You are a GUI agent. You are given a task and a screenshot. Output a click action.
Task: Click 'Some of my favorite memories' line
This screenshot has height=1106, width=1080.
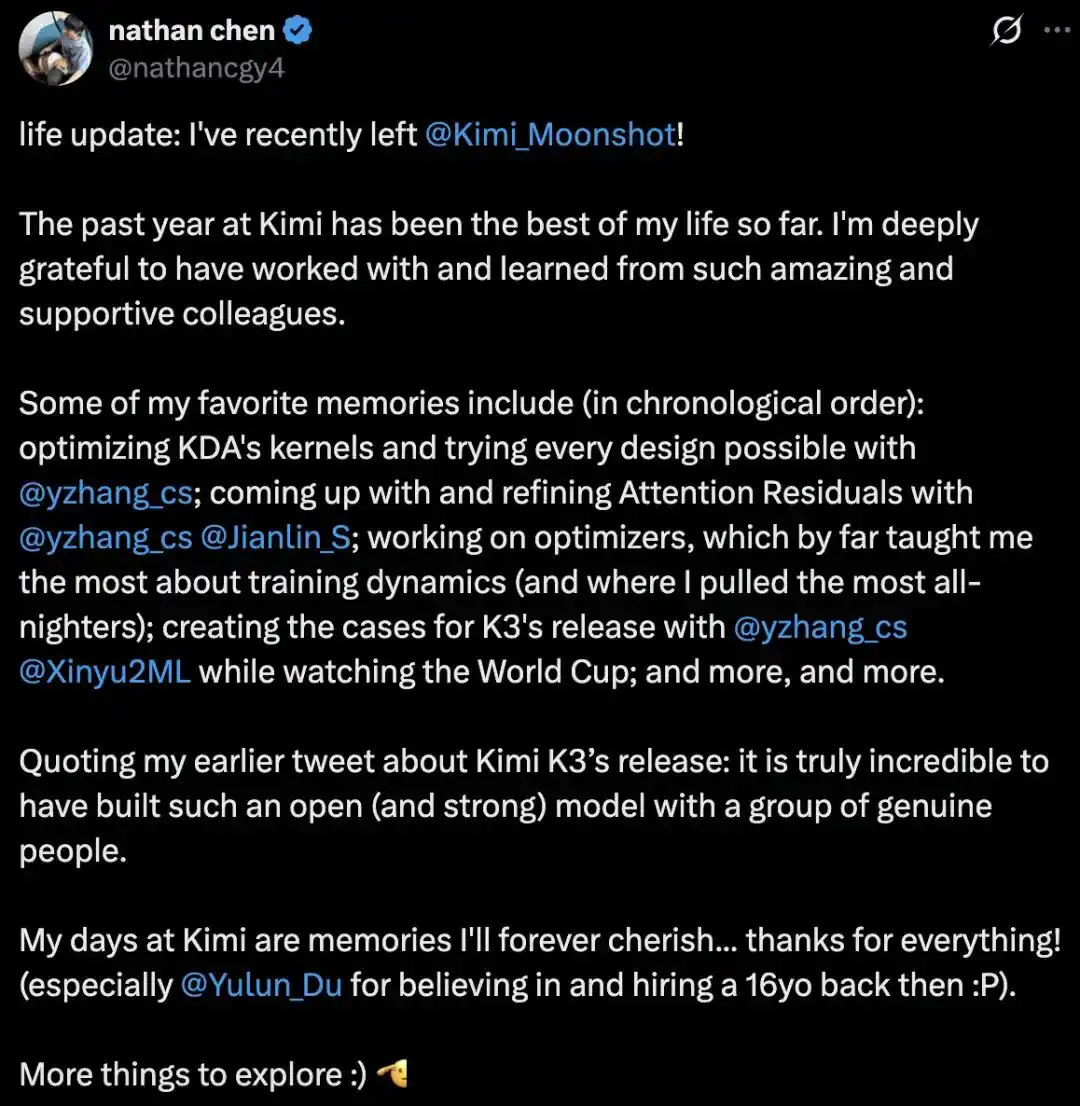tap(471, 403)
